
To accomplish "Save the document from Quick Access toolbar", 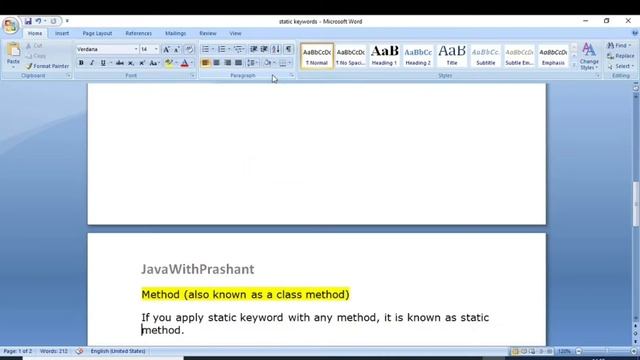I will click(28, 21).
